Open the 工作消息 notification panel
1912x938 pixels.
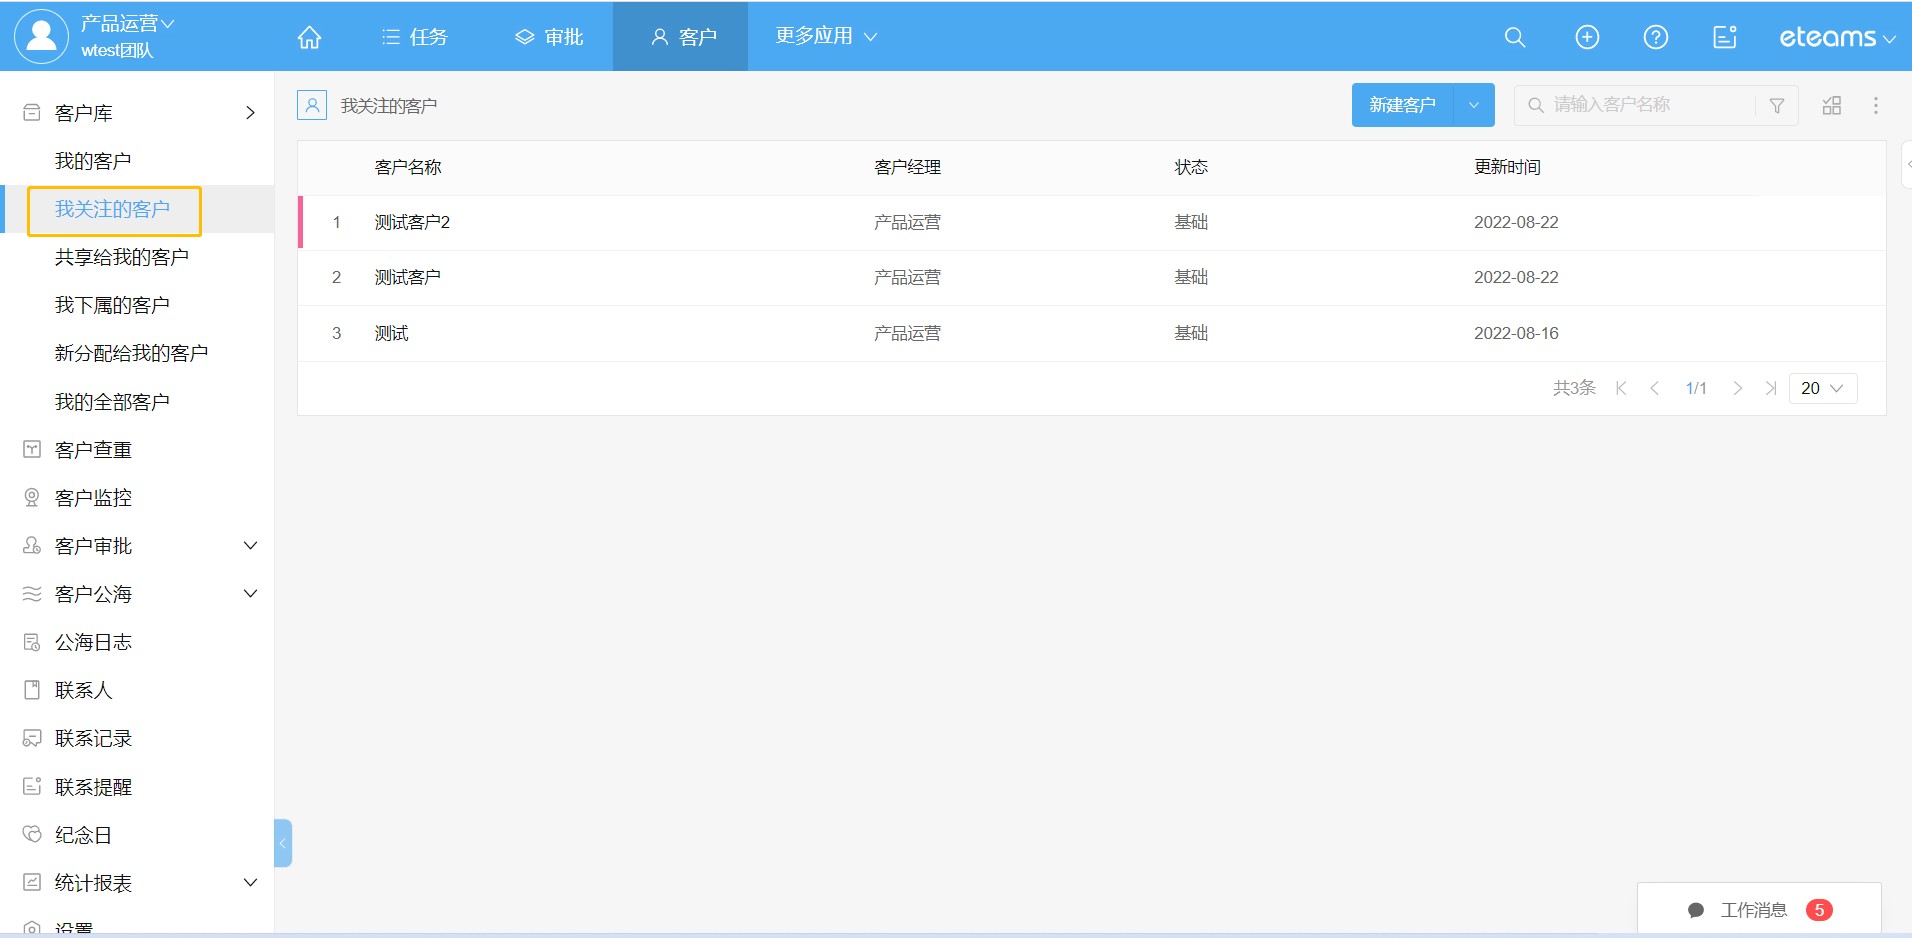click(x=1758, y=910)
